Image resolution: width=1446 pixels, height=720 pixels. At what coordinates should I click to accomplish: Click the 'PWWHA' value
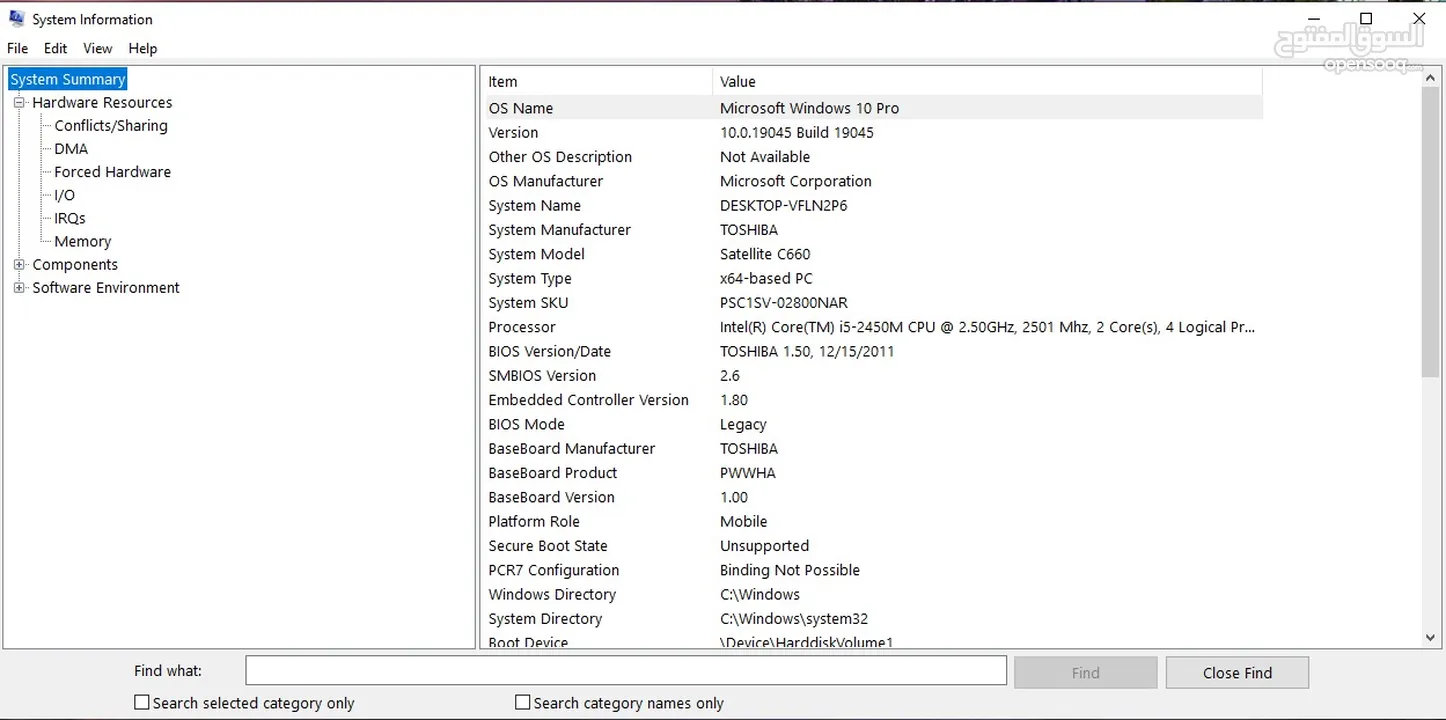747,473
